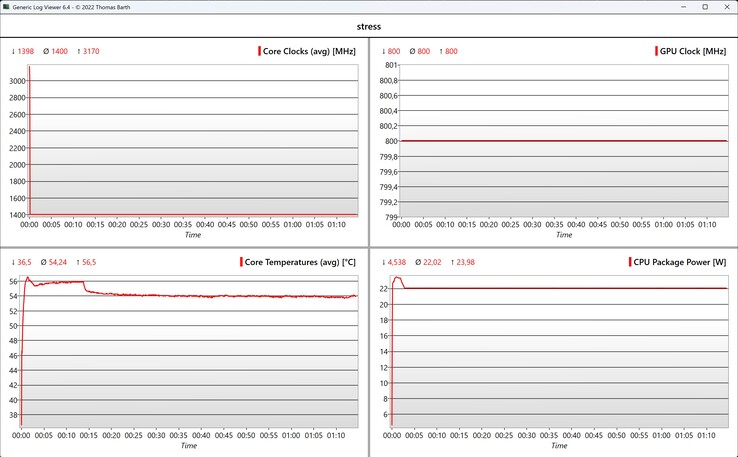The height and width of the screenshot is (457, 738).
Task: Click the GPU Clock average value 800
Action: coord(424,51)
